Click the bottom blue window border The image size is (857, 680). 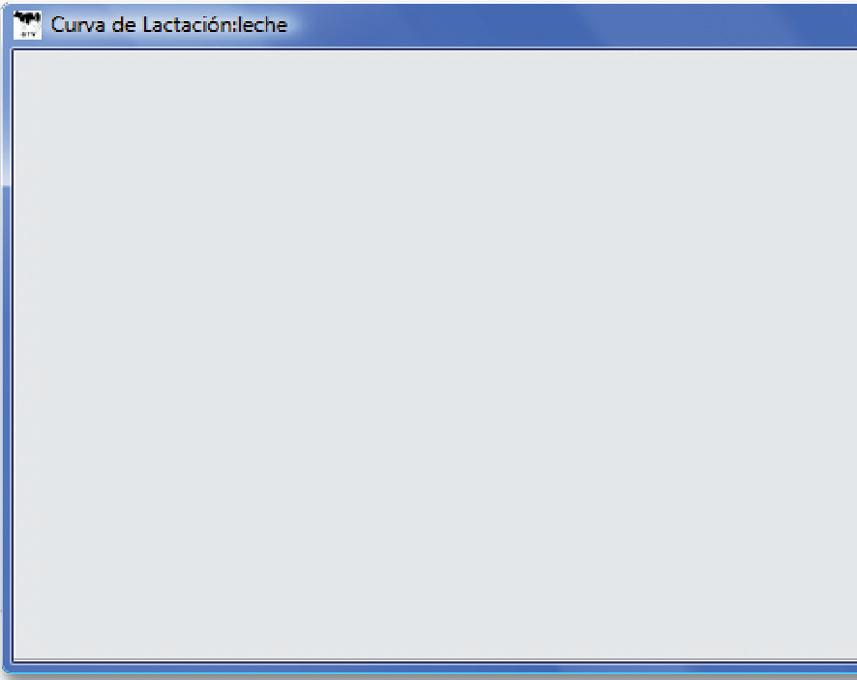coord(432,668)
